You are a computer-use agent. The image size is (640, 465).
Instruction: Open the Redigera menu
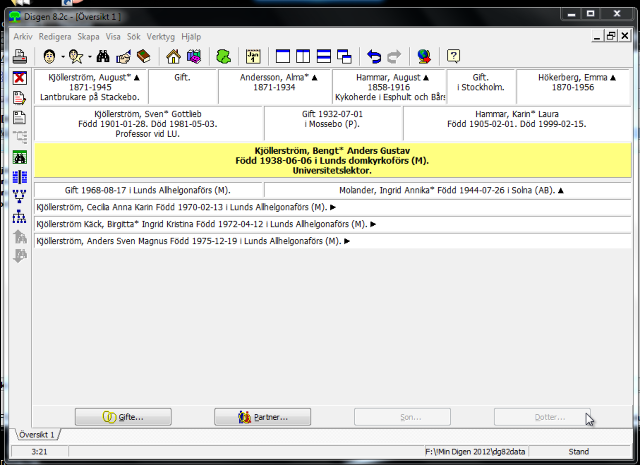55,36
